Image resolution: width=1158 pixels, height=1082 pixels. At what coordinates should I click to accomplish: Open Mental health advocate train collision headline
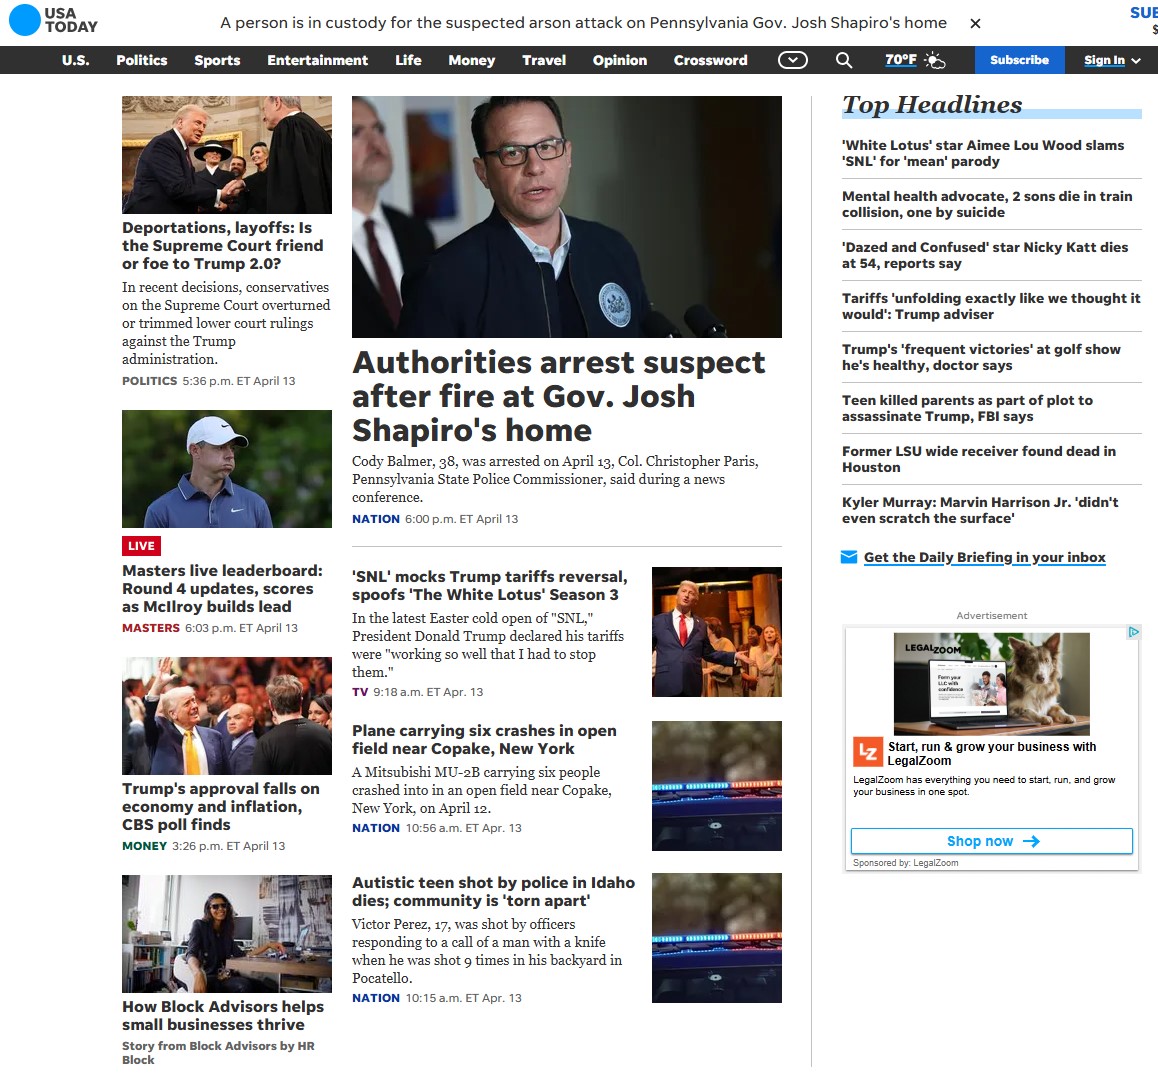click(987, 205)
